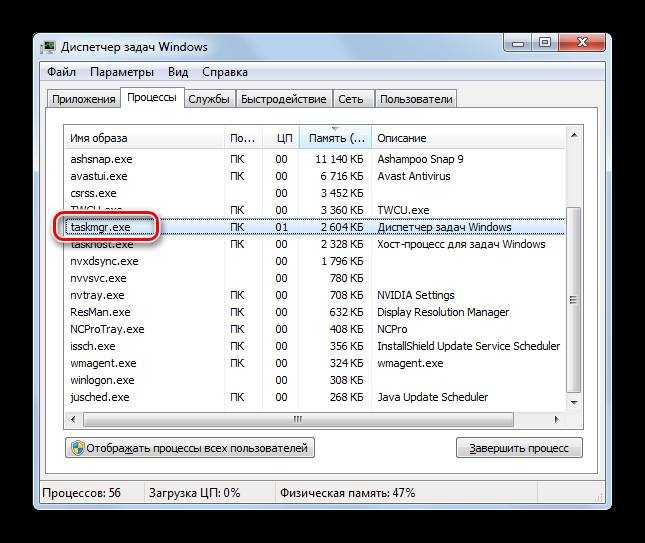Select the winlogon.exe process

click(102, 380)
